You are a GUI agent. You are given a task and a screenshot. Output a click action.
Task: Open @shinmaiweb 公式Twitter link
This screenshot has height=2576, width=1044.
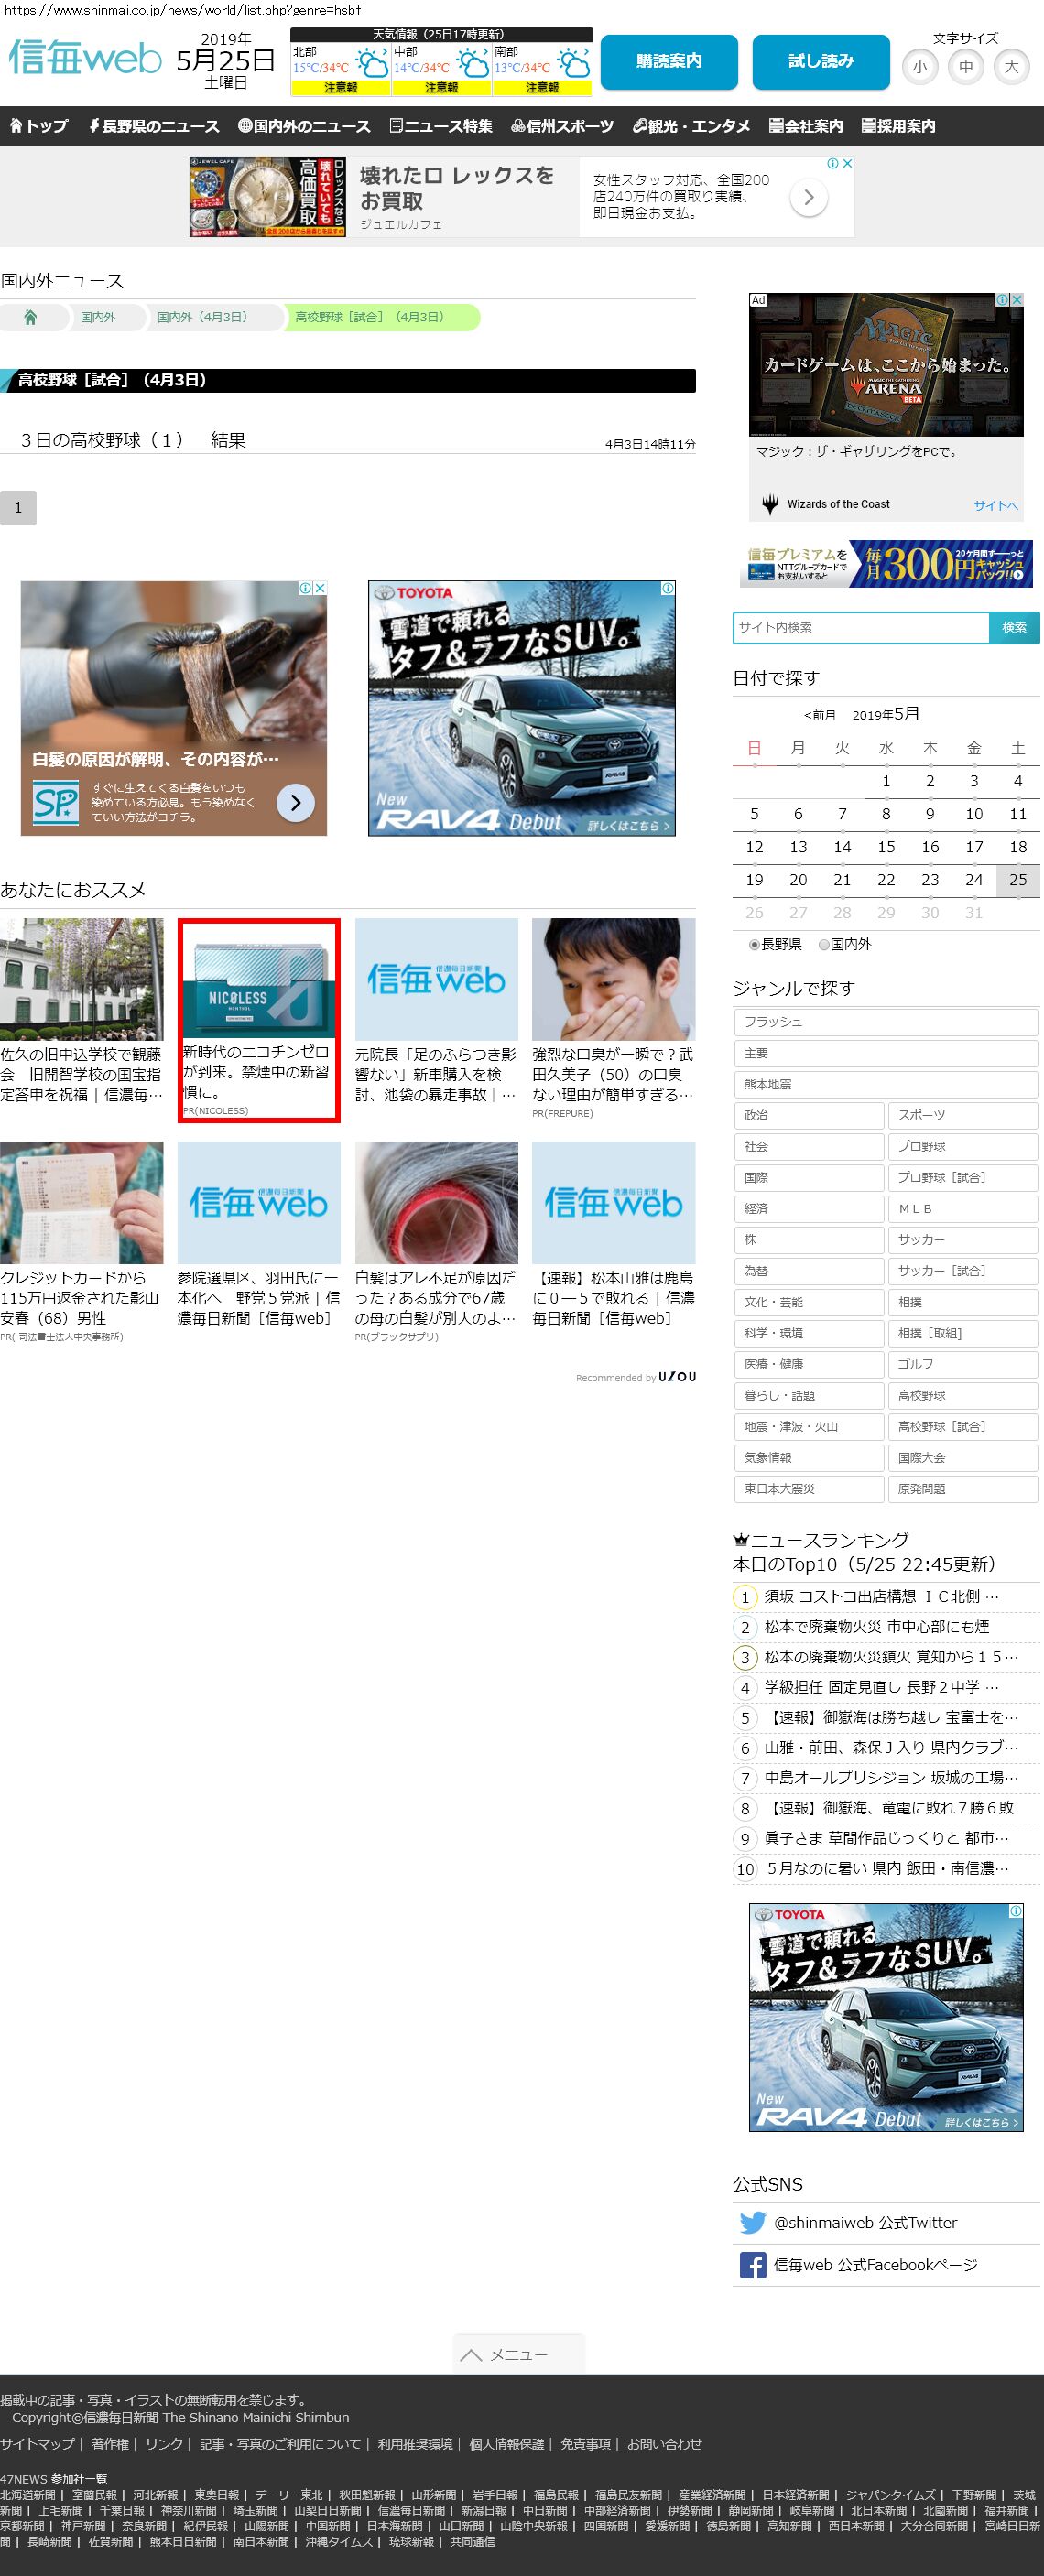(x=865, y=2222)
